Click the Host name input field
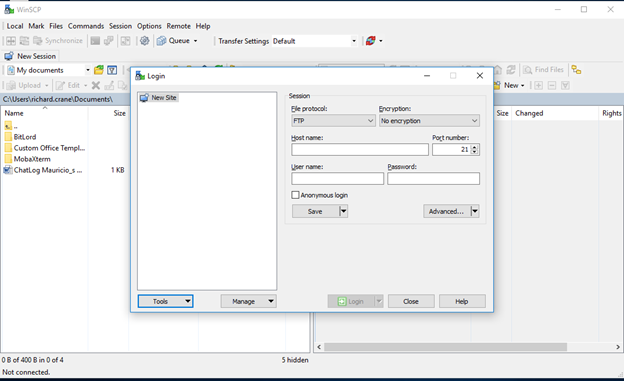The height and width of the screenshot is (381, 624). tap(360, 150)
